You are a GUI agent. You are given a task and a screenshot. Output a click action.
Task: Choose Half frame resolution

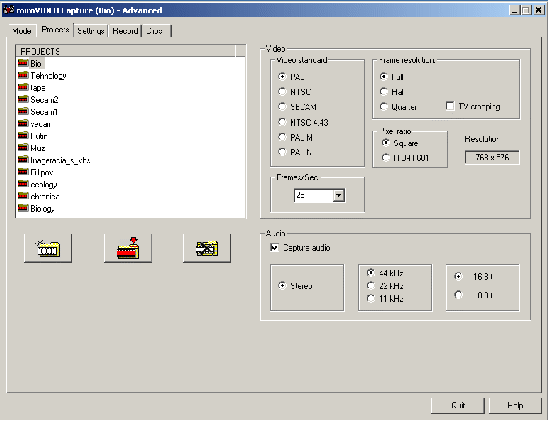[384, 92]
